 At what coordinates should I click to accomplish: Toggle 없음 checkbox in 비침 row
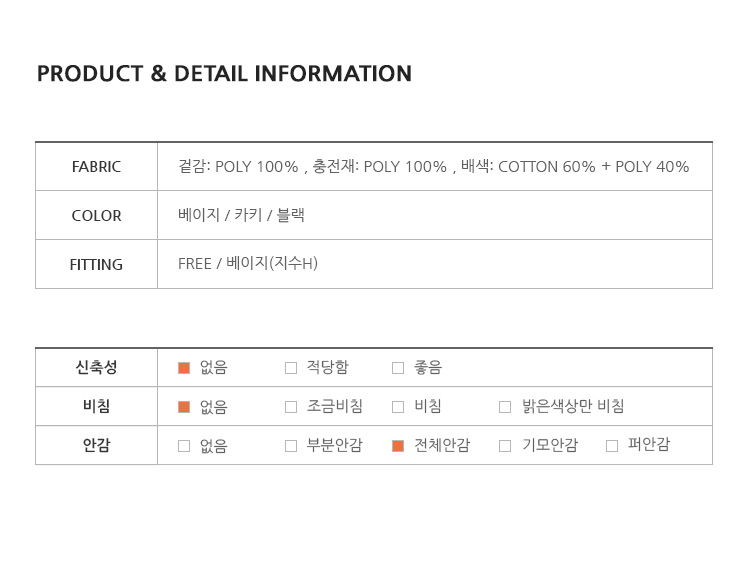[184, 406]
